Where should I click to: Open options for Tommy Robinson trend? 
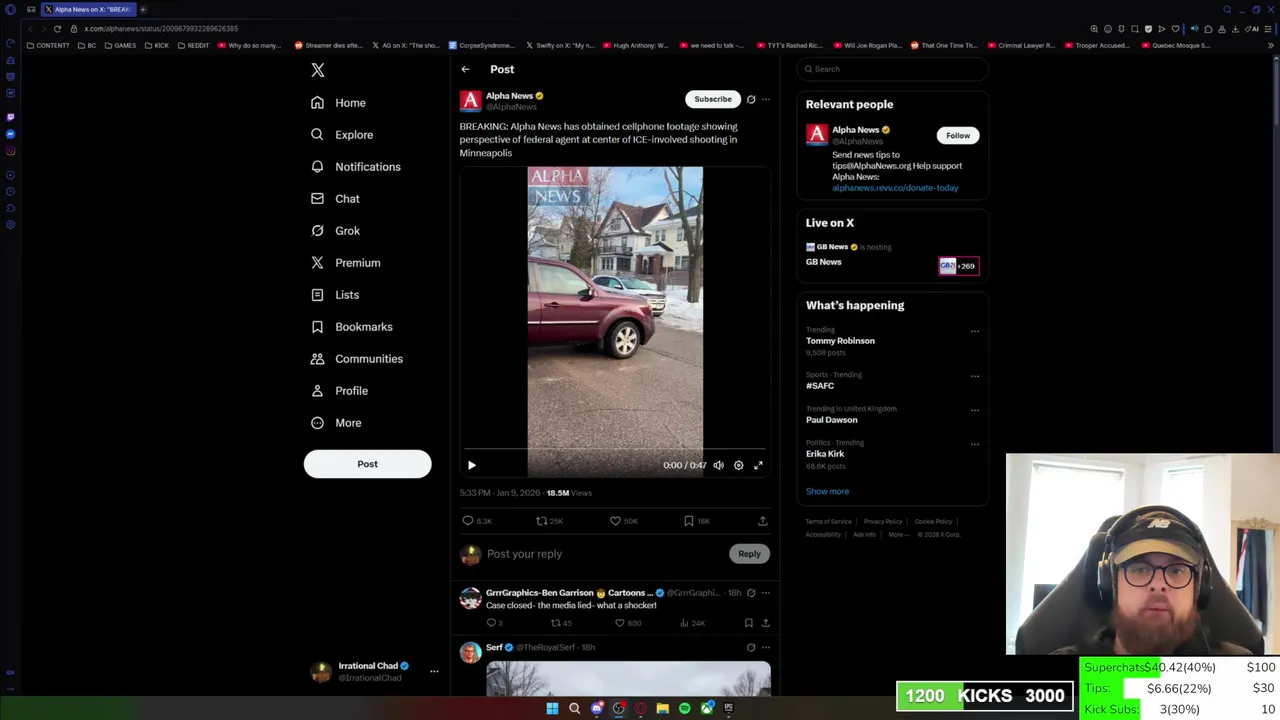(975, 331)
